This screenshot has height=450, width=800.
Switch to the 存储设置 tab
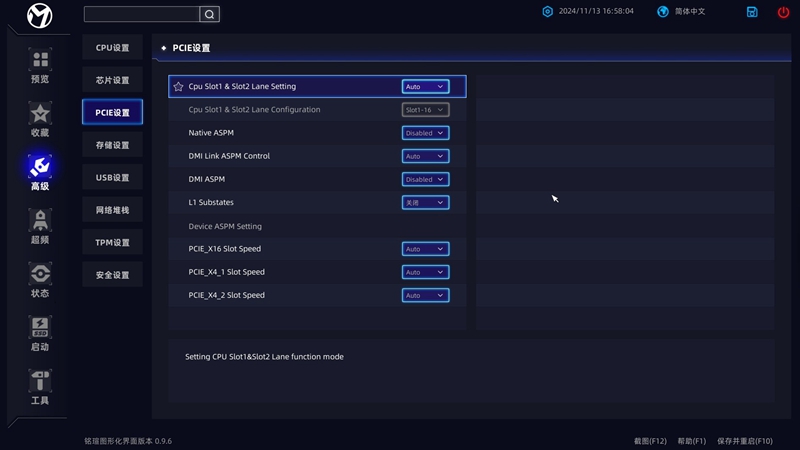112,145
